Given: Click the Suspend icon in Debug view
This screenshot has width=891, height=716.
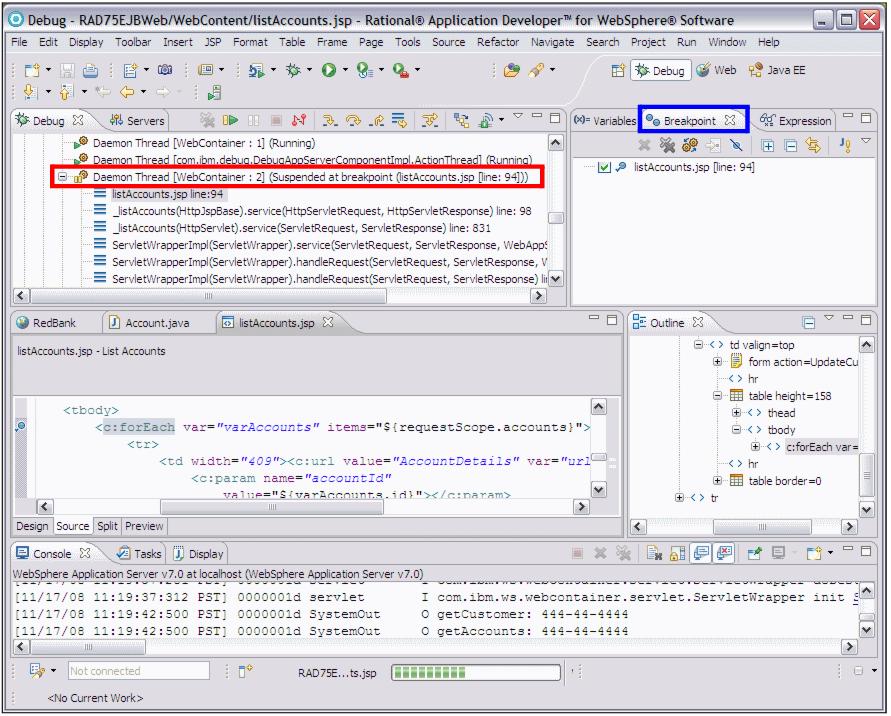Looking at the screenshot, I should tap(253, 120).
